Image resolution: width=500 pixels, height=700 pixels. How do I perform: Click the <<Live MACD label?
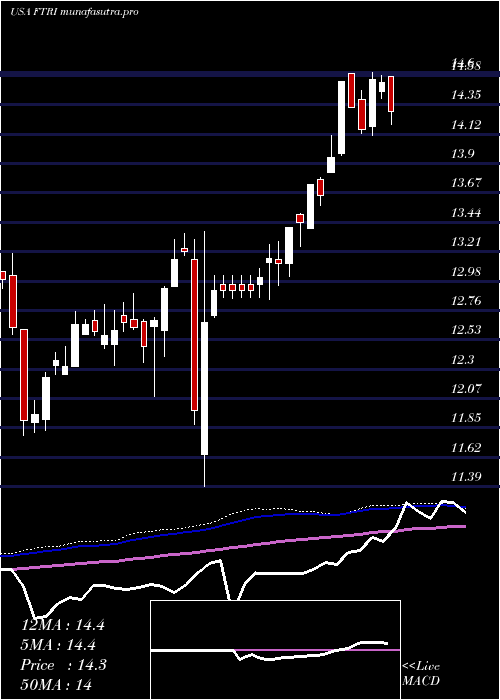pyautogui.click(x=421, y=674)
